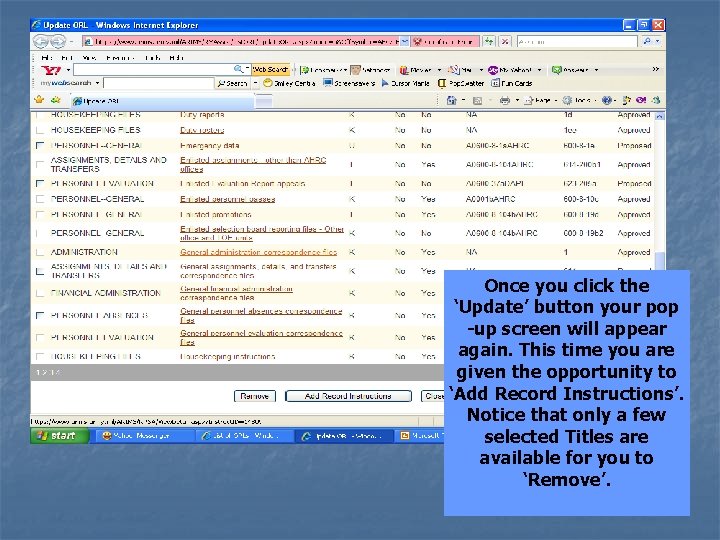
Task: Click the Add to Favorites star-plus icon
Action: [56, 100]
